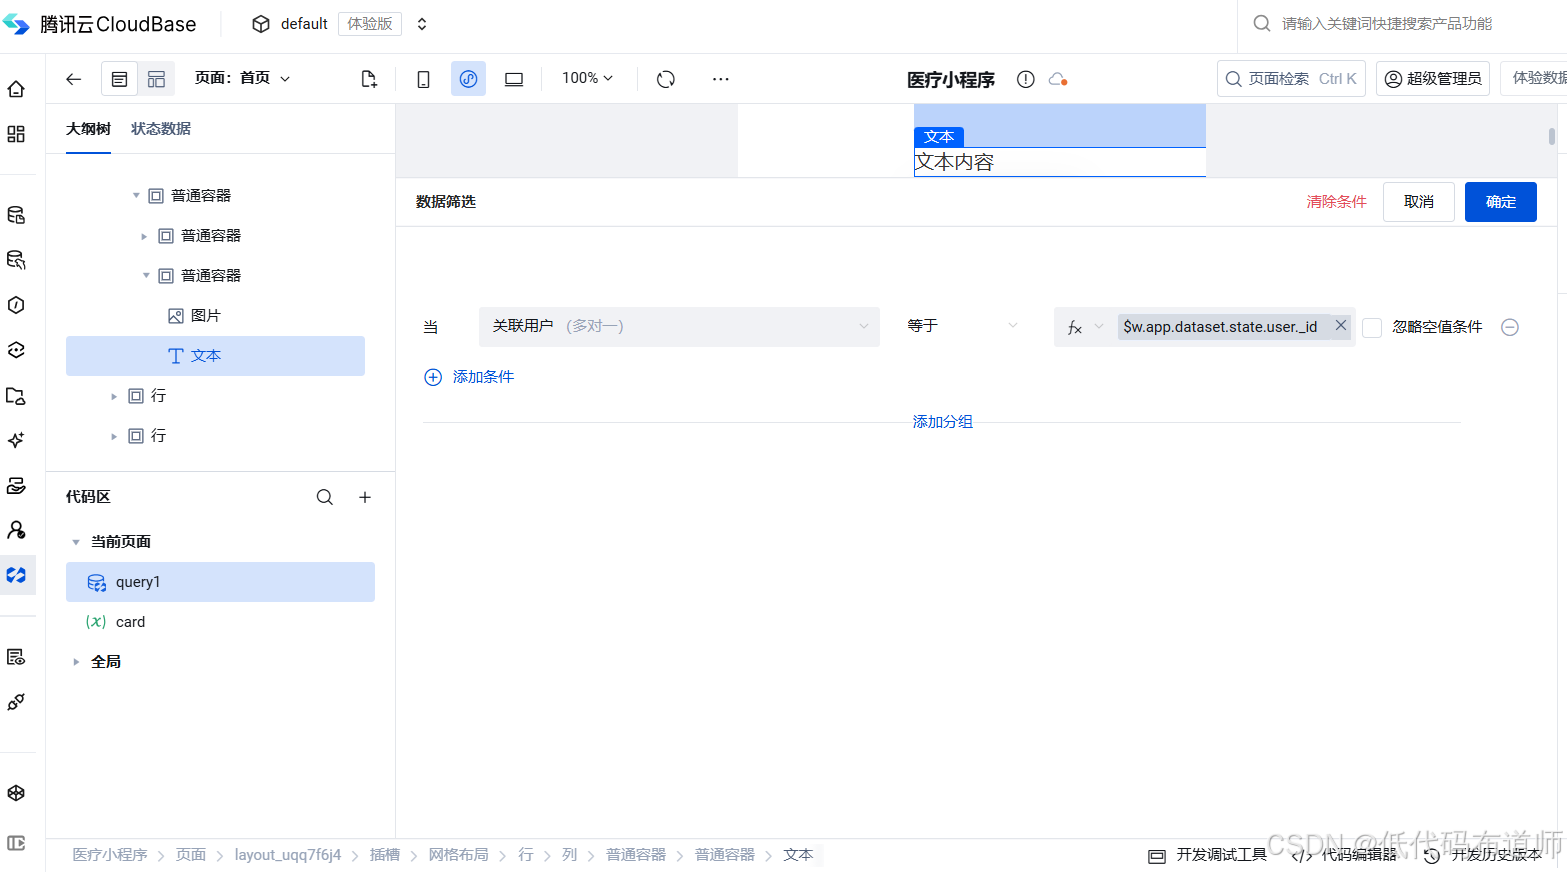Open the data sources panel in left sidebar

tap(17, 214)
